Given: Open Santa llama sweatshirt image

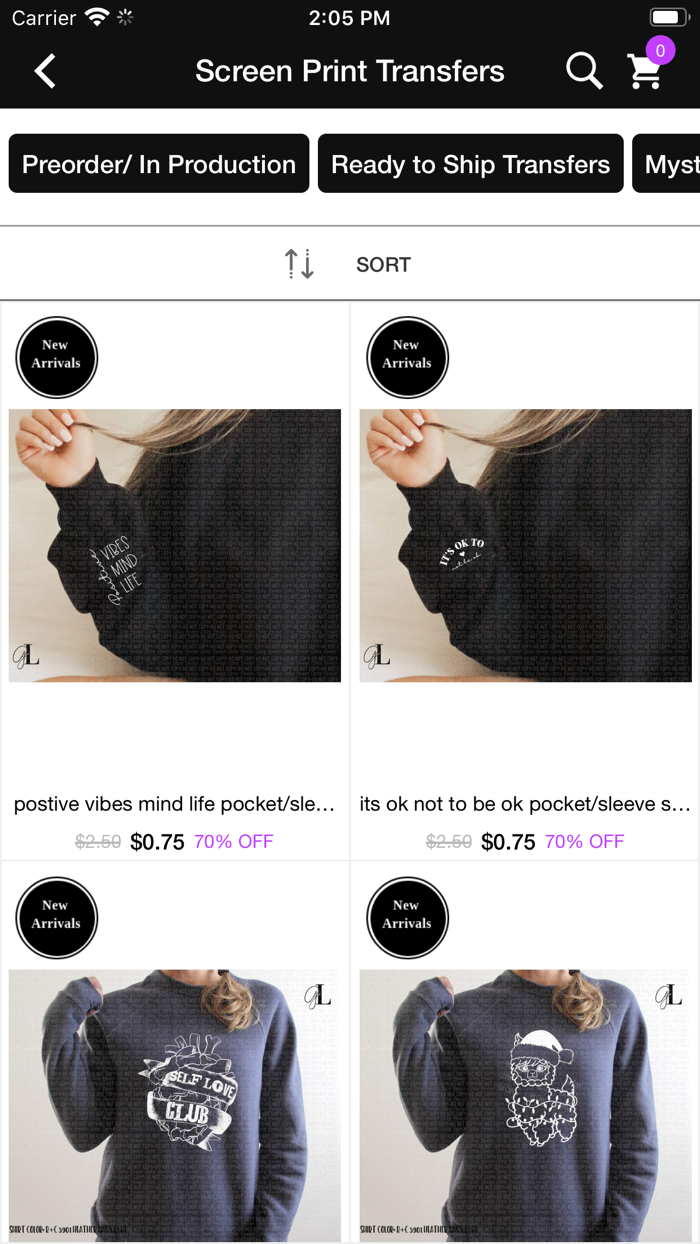Looking at the screenshot, I should [526, 1105].
